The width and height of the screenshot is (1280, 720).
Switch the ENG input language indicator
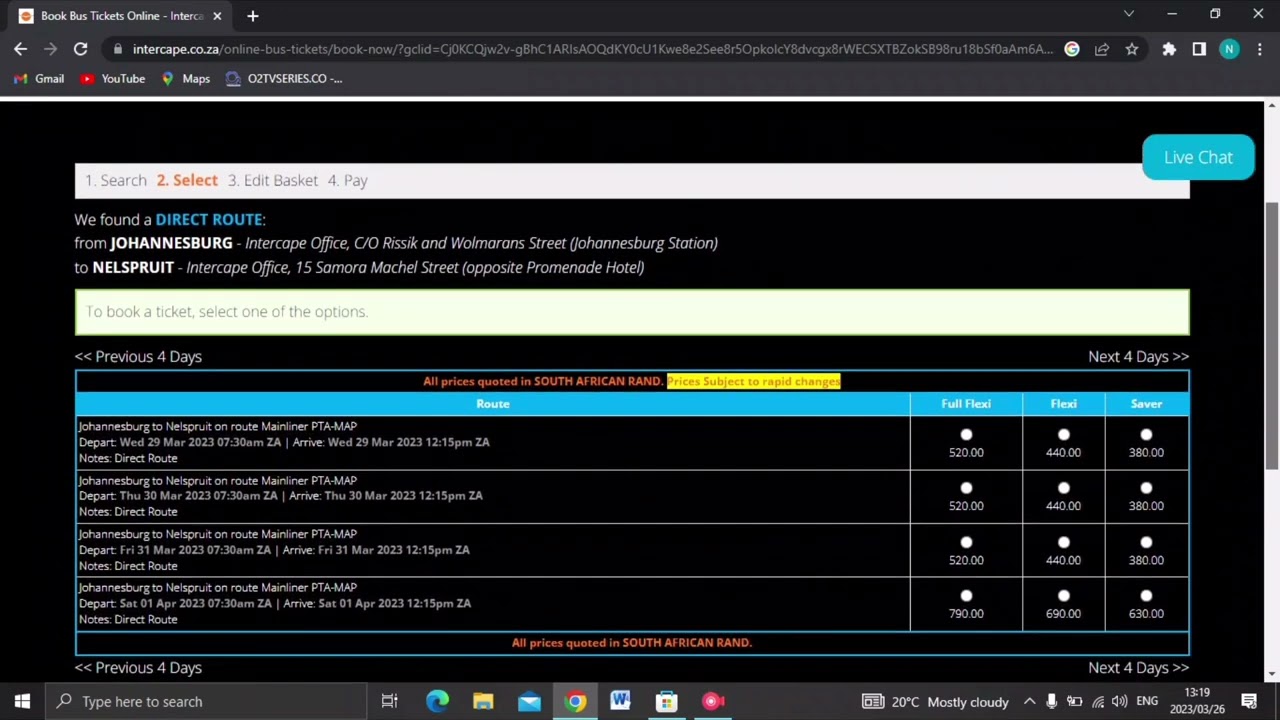tap(1147, 701)
